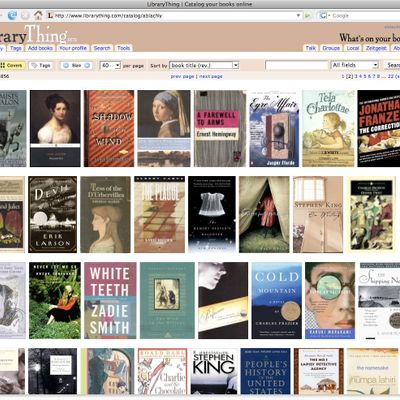Open the Never Let Me Go cover
The image size is (400, 400).
click(55, 301)
